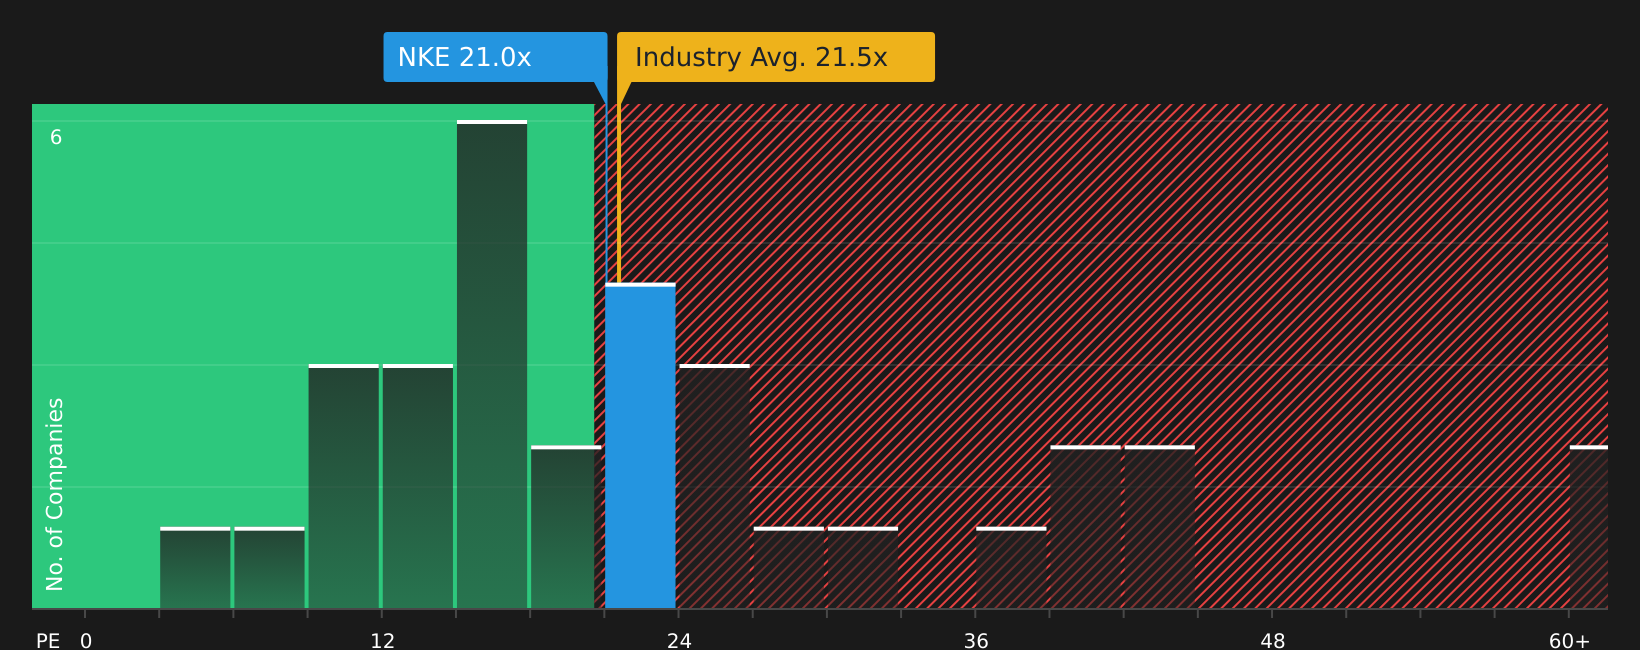This screenshot has height=650, width=1640.
Task: Select the tallest bar reaching 6 companies
Action: pos(492,365)
